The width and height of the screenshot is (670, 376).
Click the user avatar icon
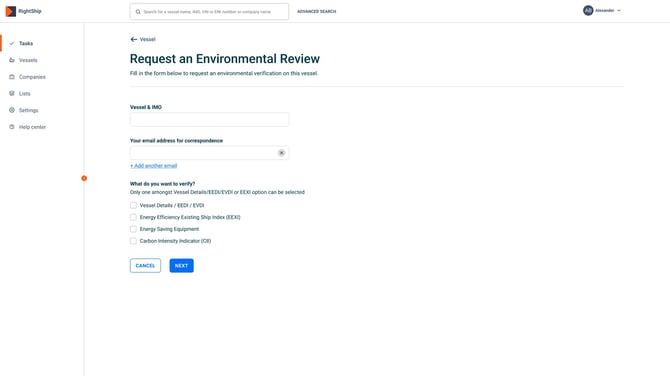[x=588, y=10]
